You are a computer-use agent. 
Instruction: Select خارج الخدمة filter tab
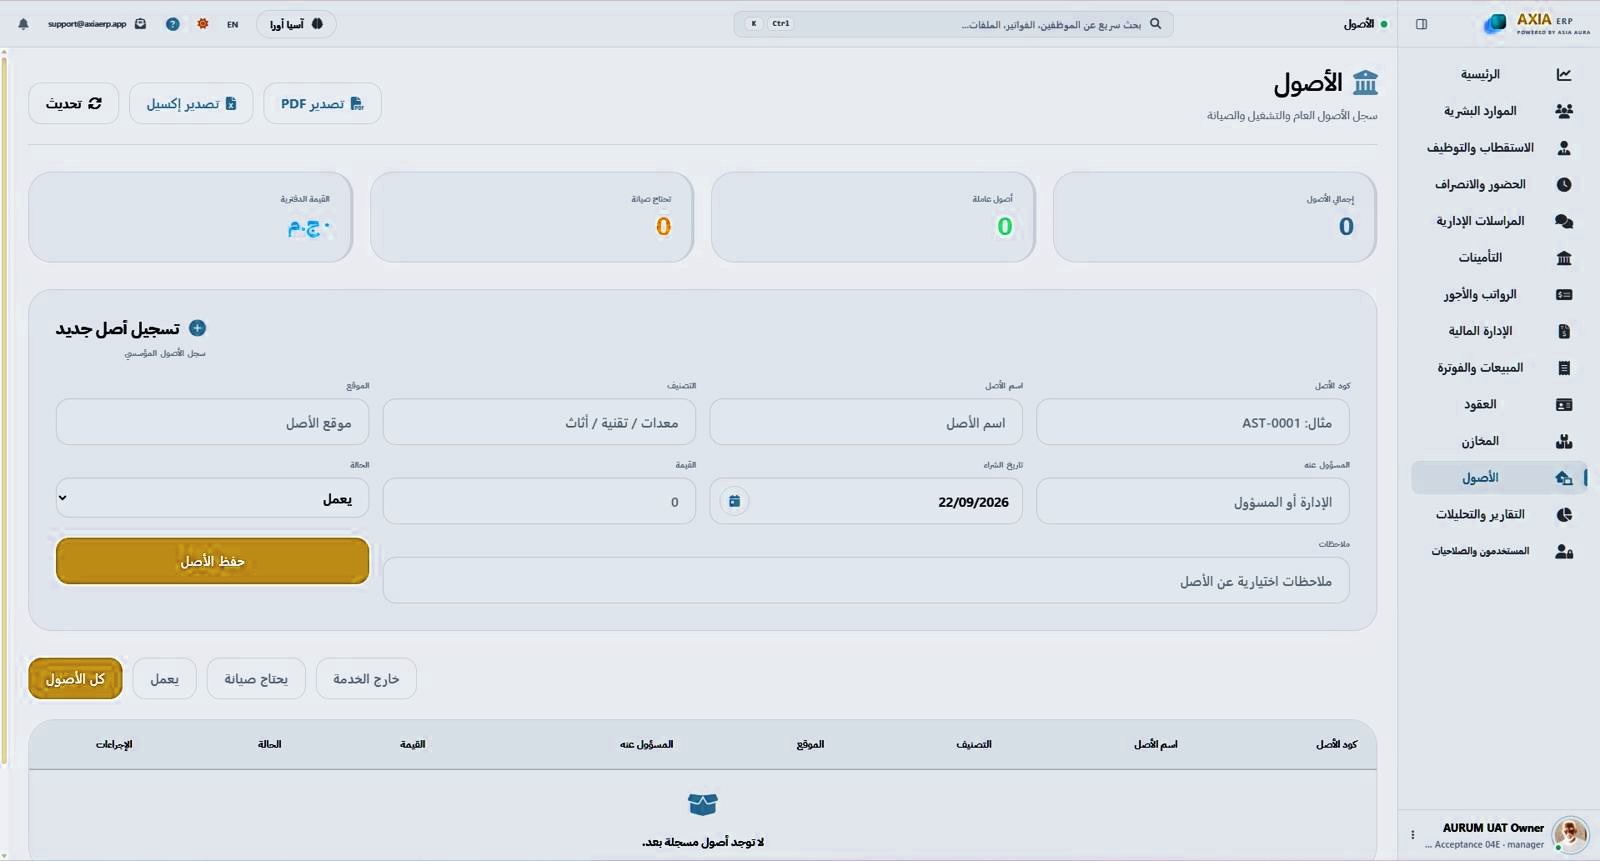(x=366, y=679)
